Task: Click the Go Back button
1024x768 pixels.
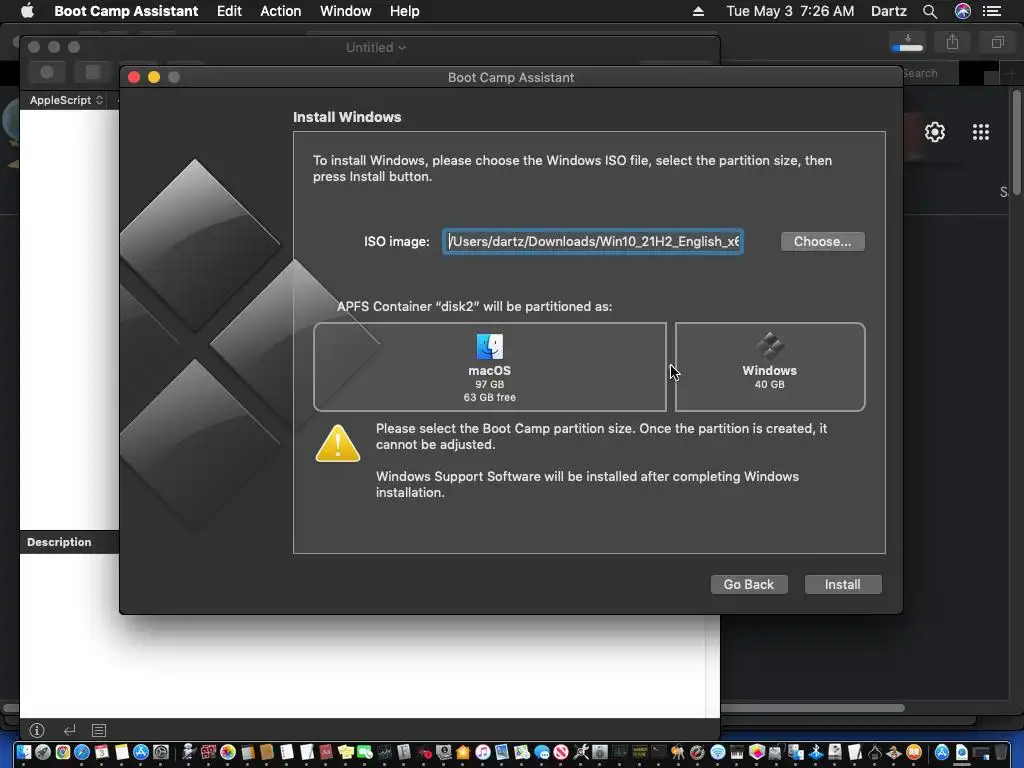Action: (749, 584)
